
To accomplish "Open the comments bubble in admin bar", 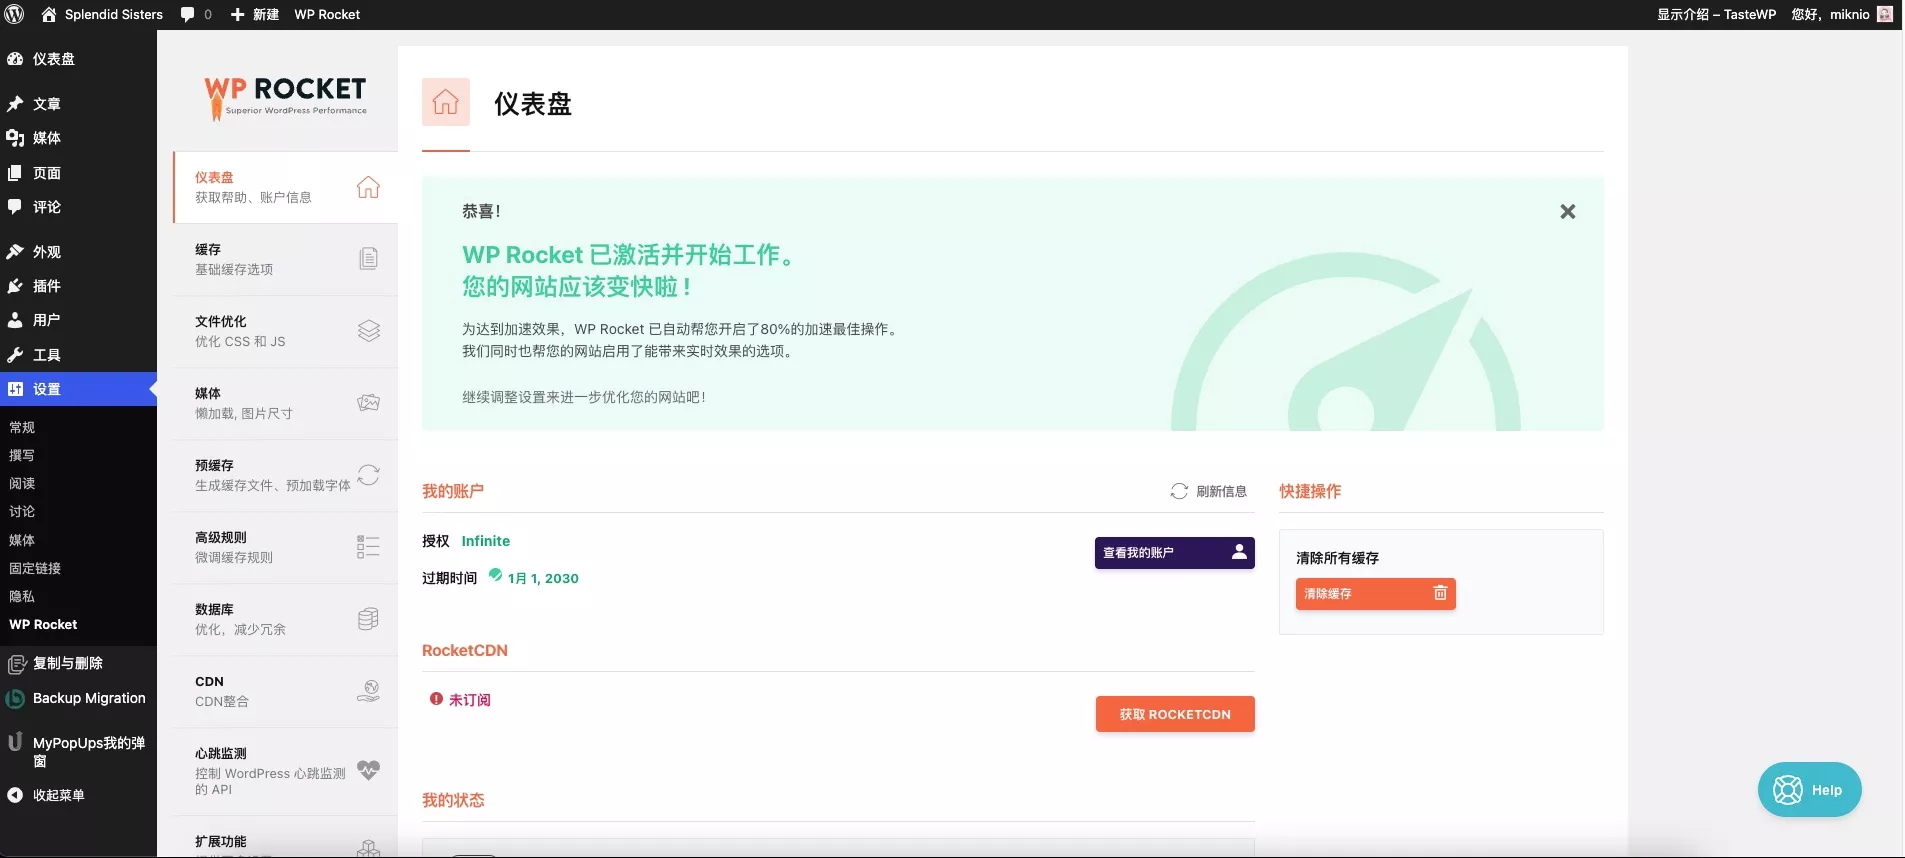I will pyautogui.click(x=195, y=14).
